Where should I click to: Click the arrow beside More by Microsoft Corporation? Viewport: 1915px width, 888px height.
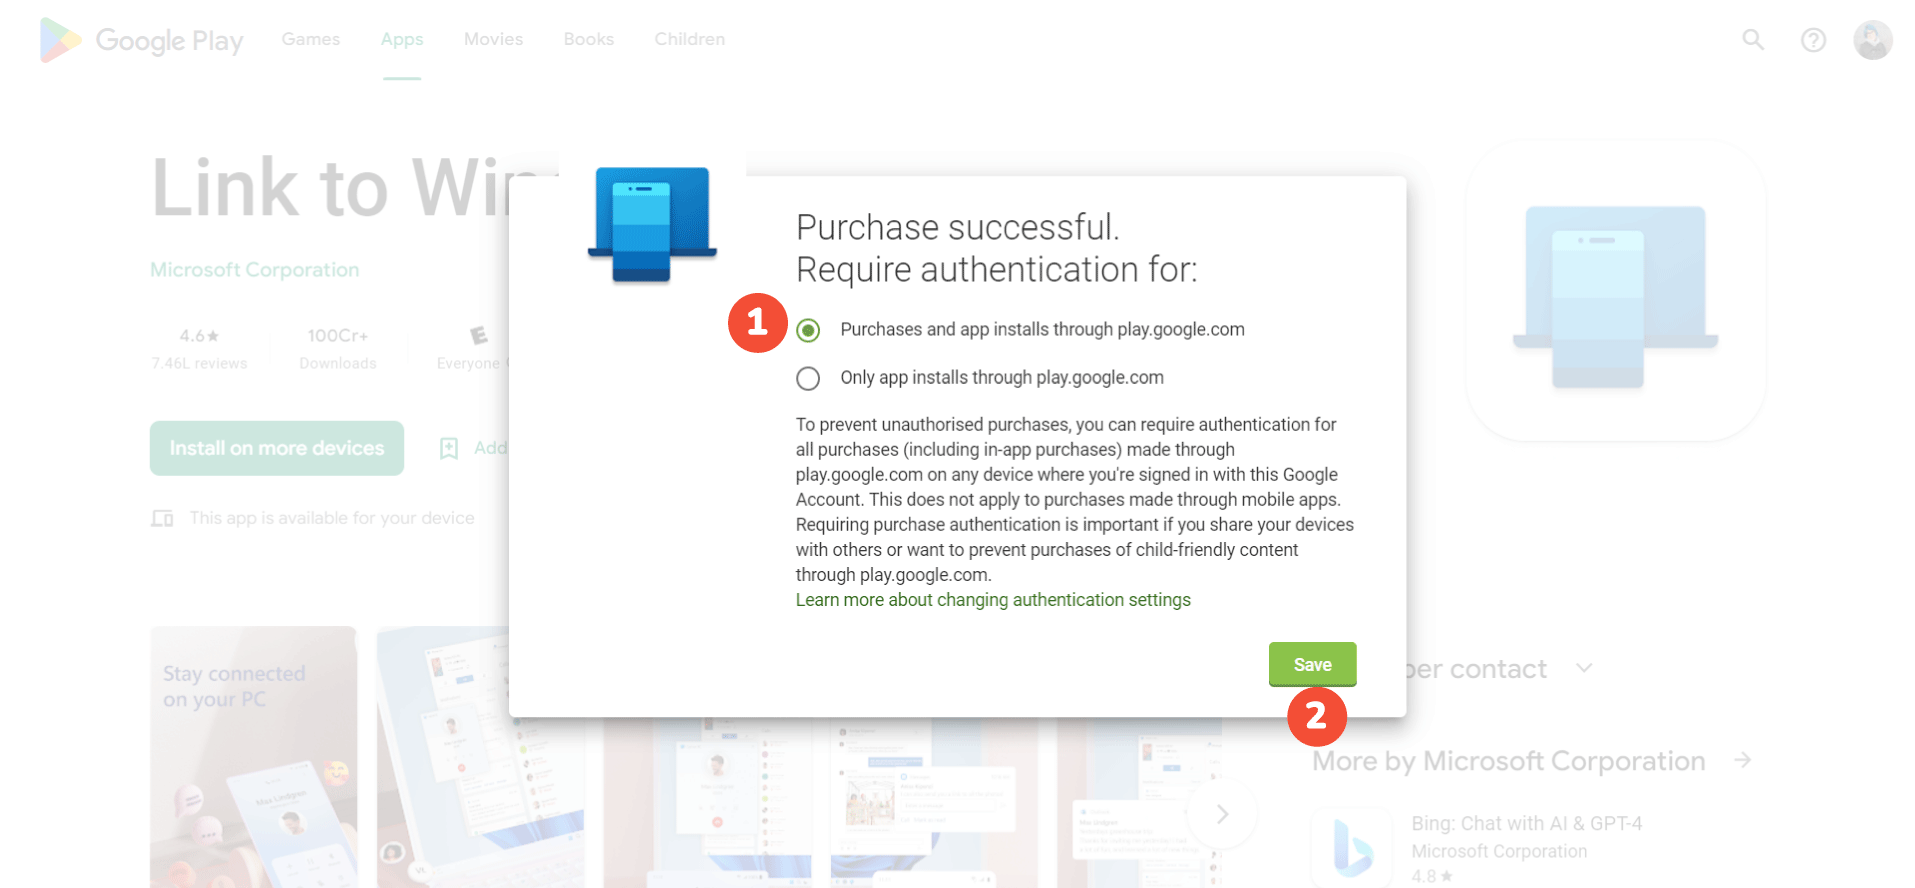tap(1742, 760)
